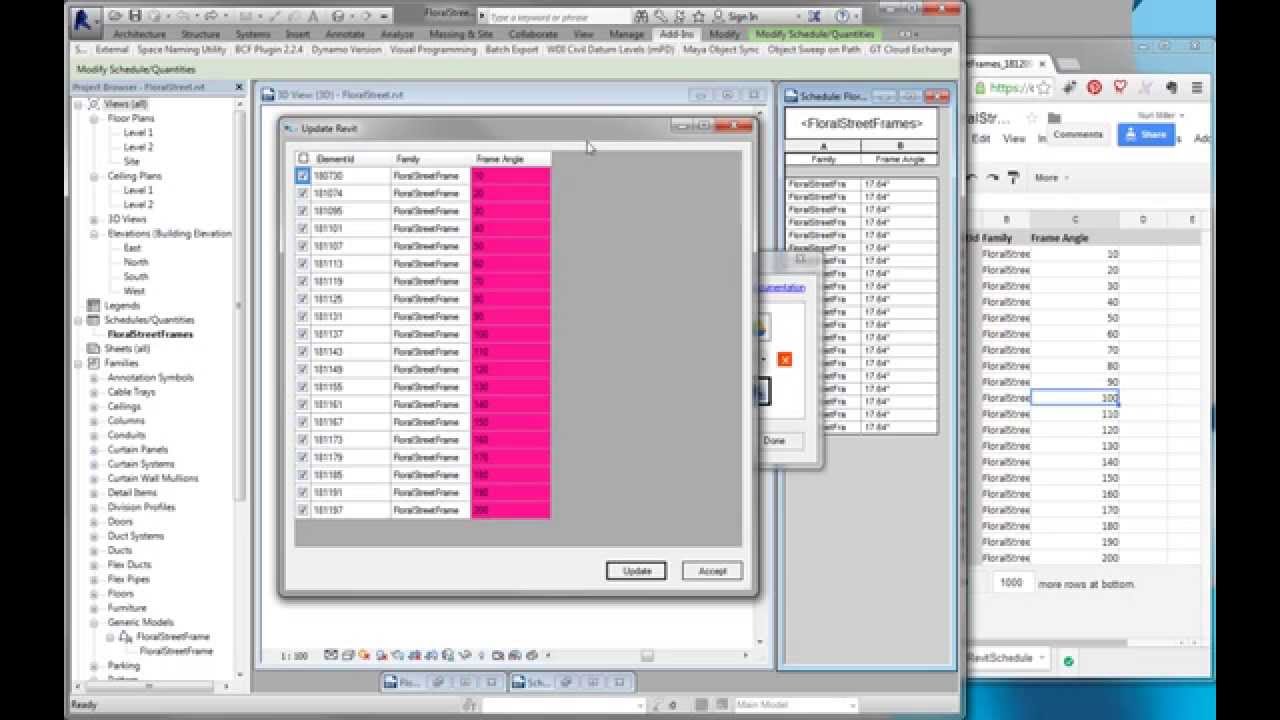Screen dimensions: 1280x720
Task: Click the Batch Export add-in button
Action: 512,50
